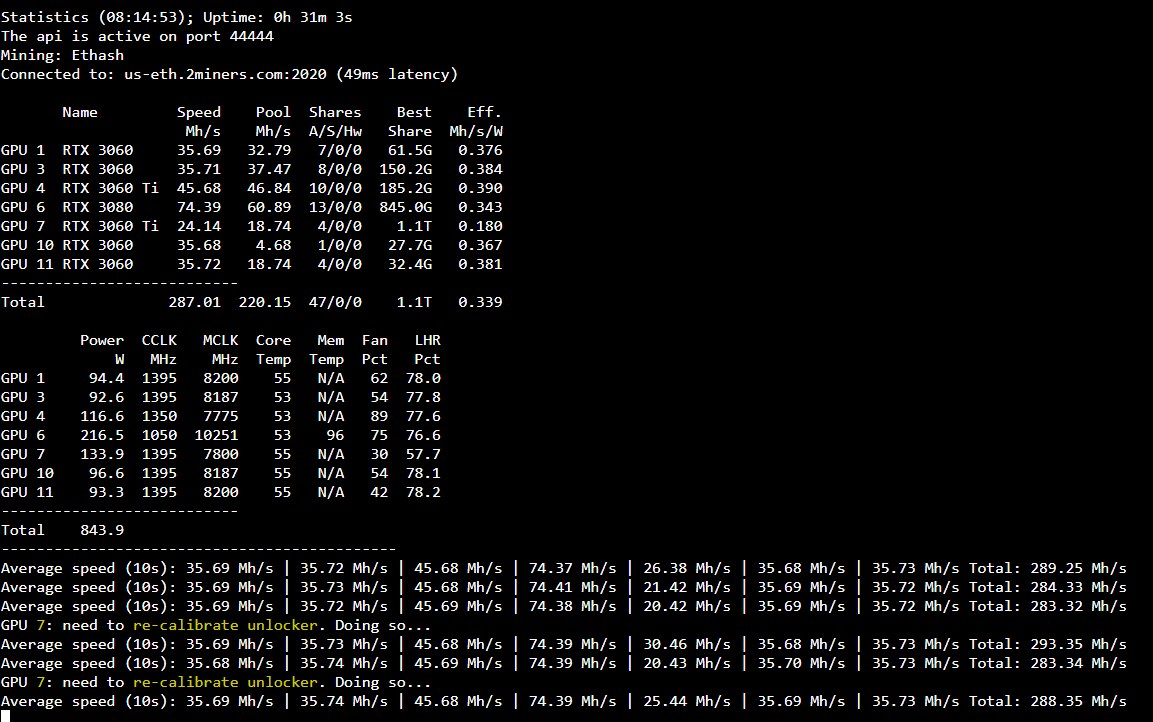Screen dimensions: 1153x722
Task: Select the Fan Pct header label
Action: click(375, 349)
